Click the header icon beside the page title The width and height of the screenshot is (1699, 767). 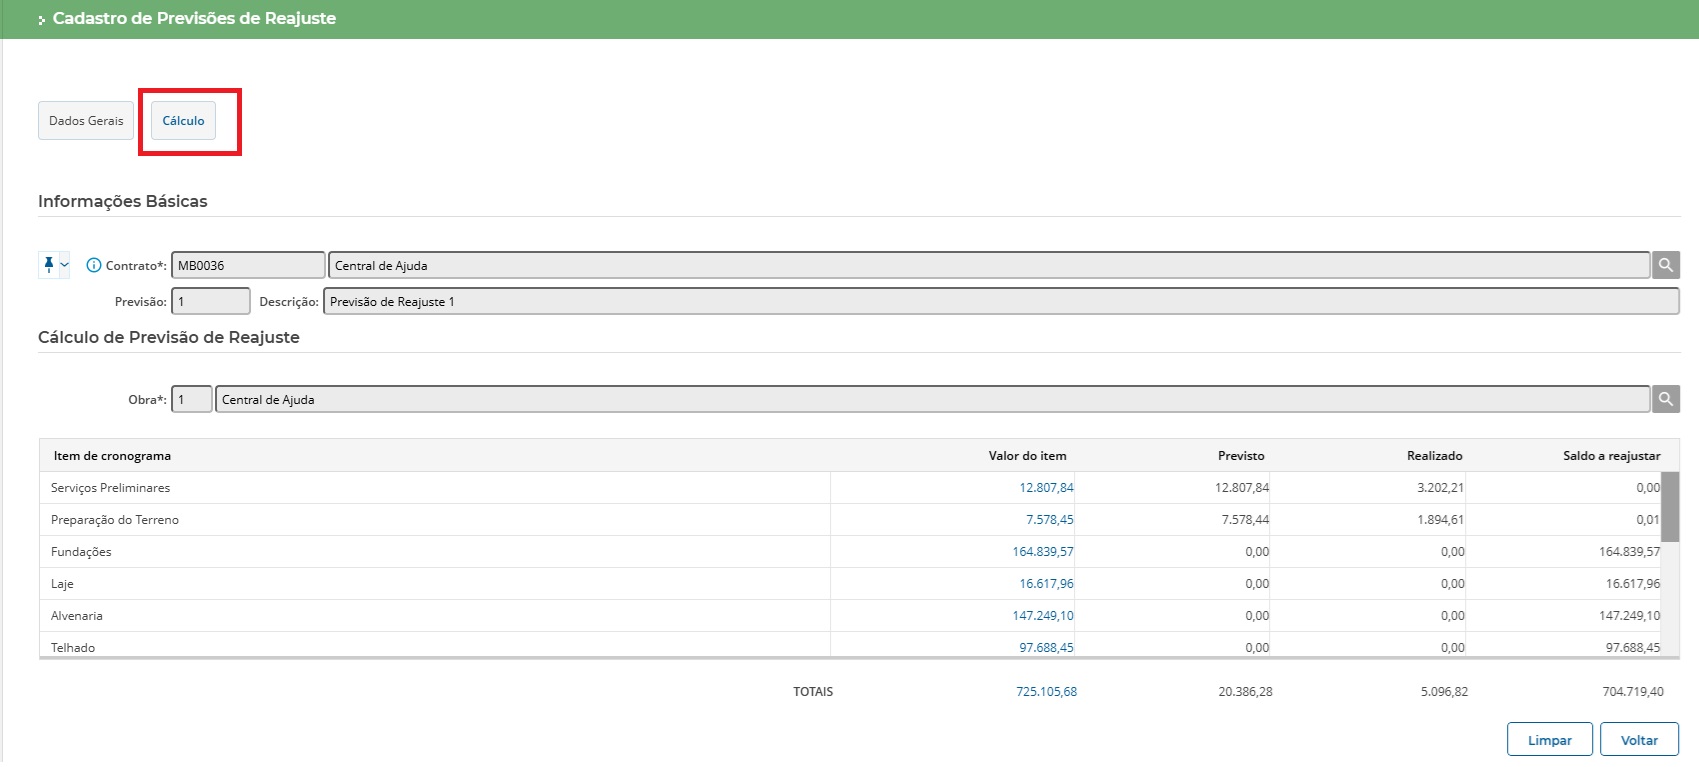[x=42, y=20]
